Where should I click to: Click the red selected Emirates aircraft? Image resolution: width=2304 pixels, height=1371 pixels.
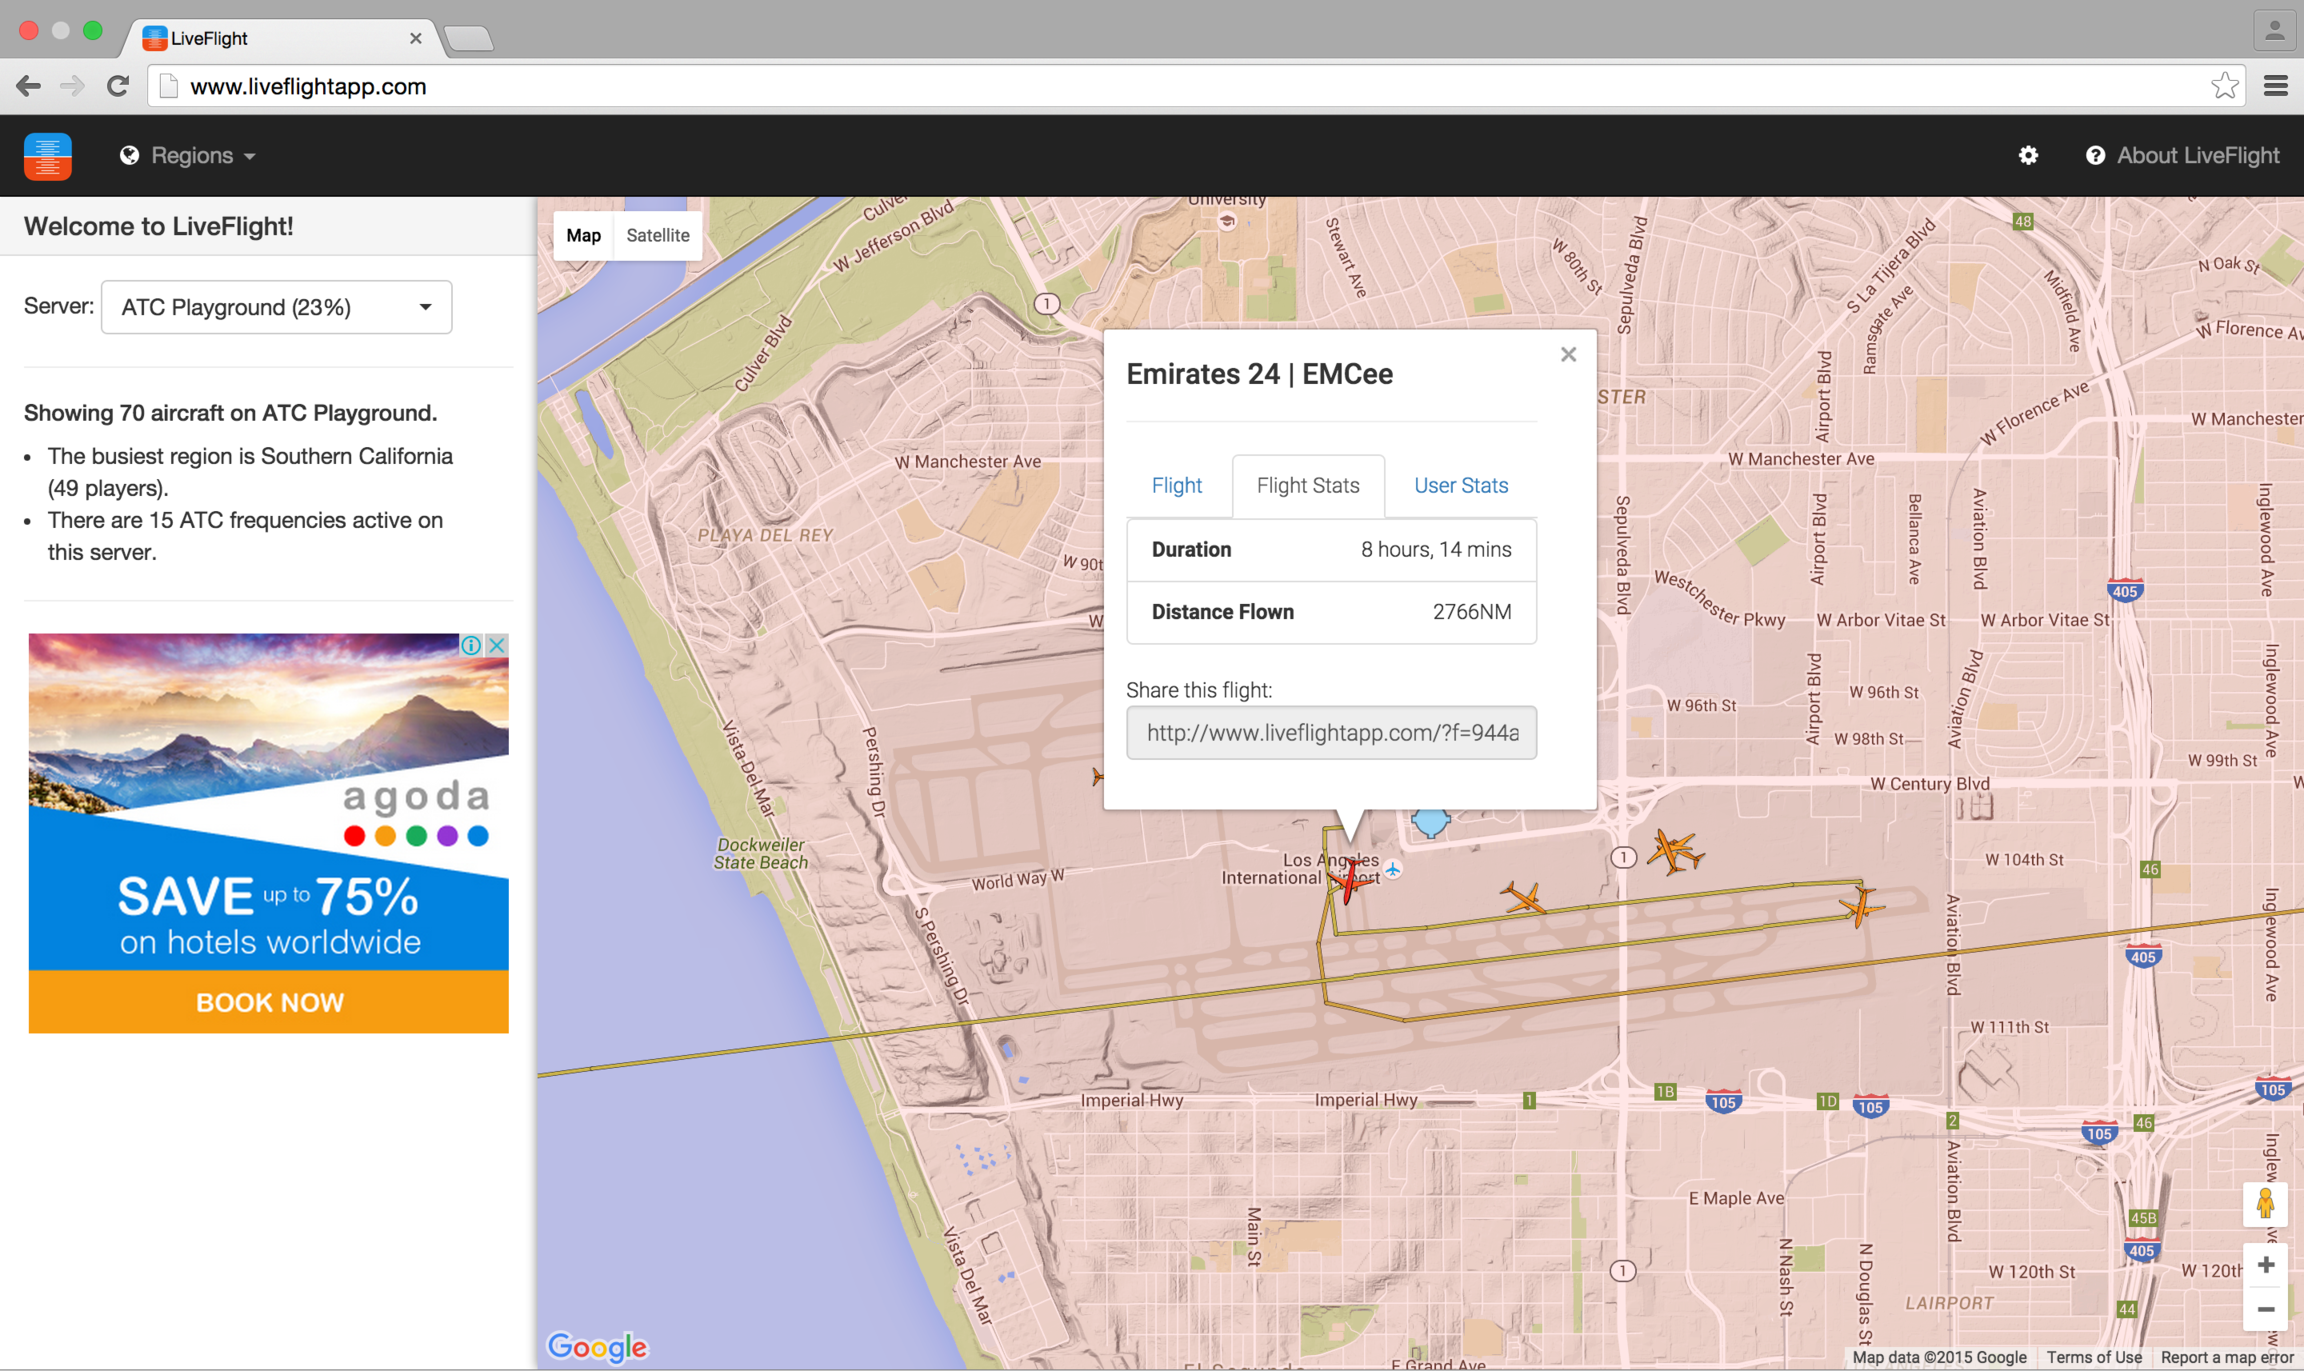[x=1351, y=881]
